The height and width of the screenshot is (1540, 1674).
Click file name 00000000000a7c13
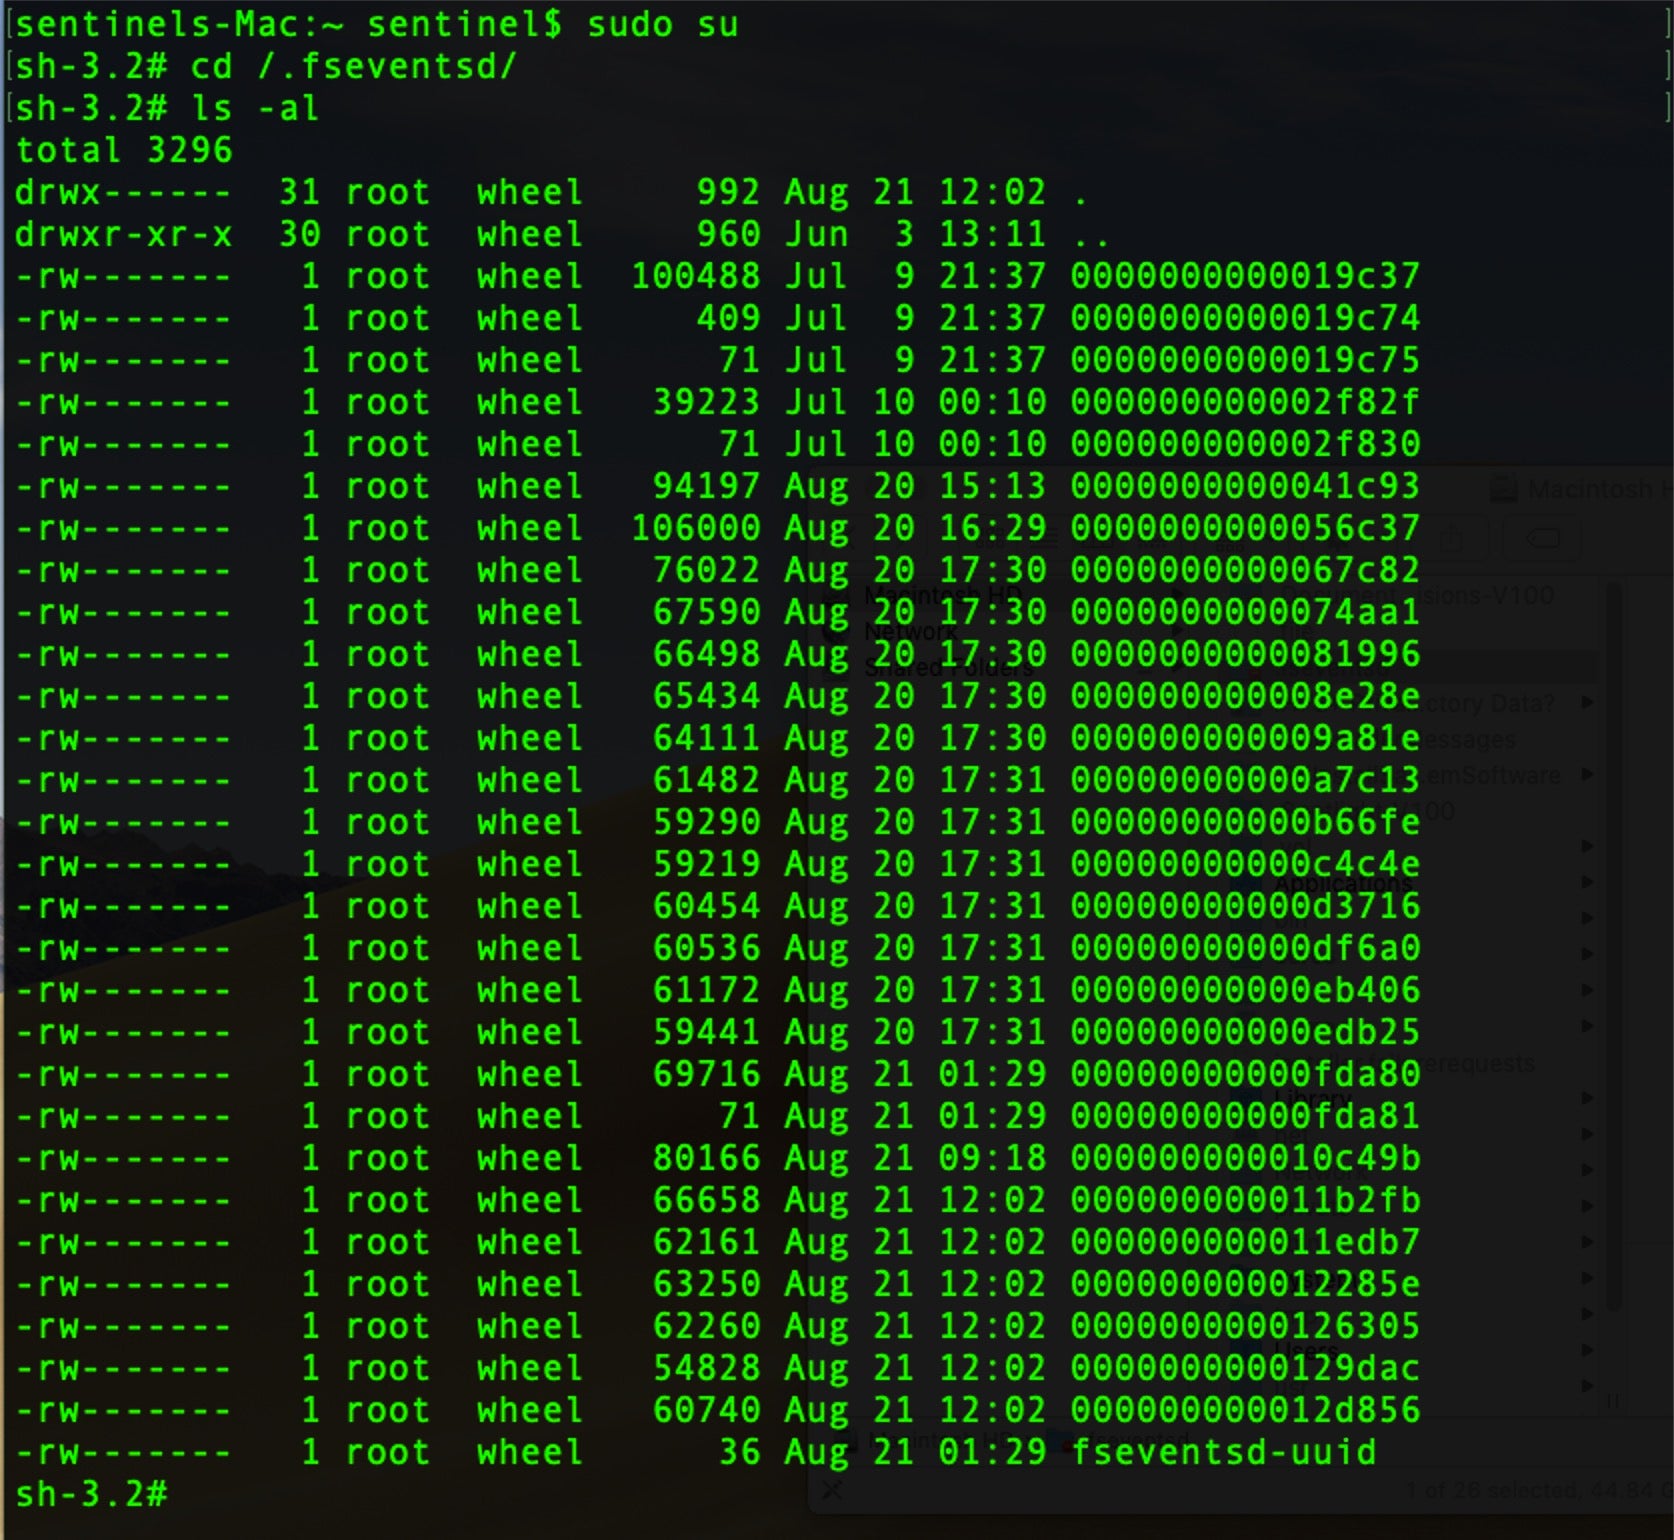click(x=1245, y=780)
